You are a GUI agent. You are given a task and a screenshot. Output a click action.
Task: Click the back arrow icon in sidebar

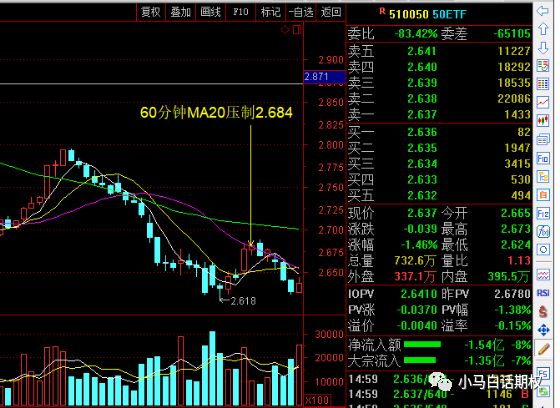coord(543,11)
